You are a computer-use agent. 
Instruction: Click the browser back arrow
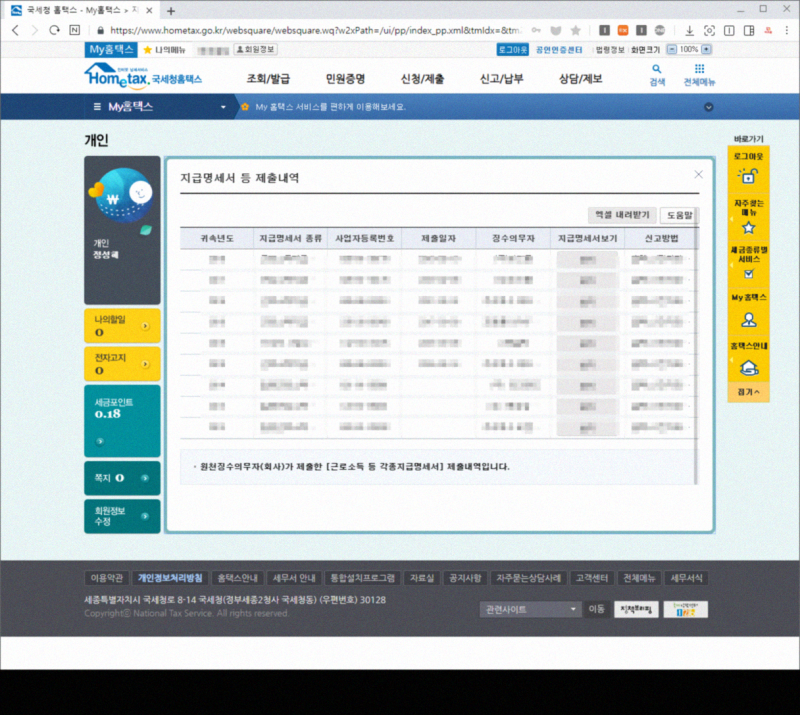[x=15, y=31]
